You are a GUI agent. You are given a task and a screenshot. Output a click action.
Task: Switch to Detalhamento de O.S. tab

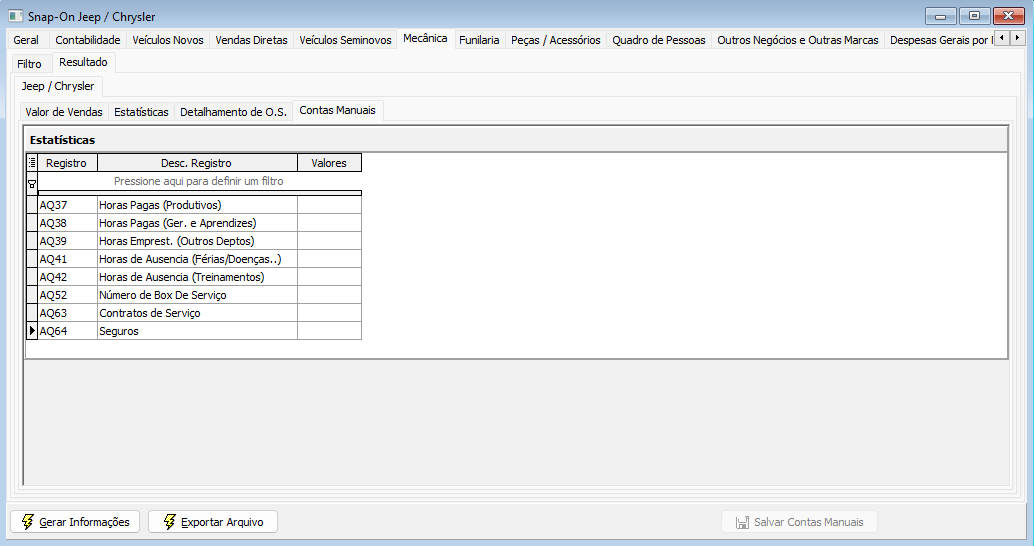pyautogui.click(x=233, y=111)
